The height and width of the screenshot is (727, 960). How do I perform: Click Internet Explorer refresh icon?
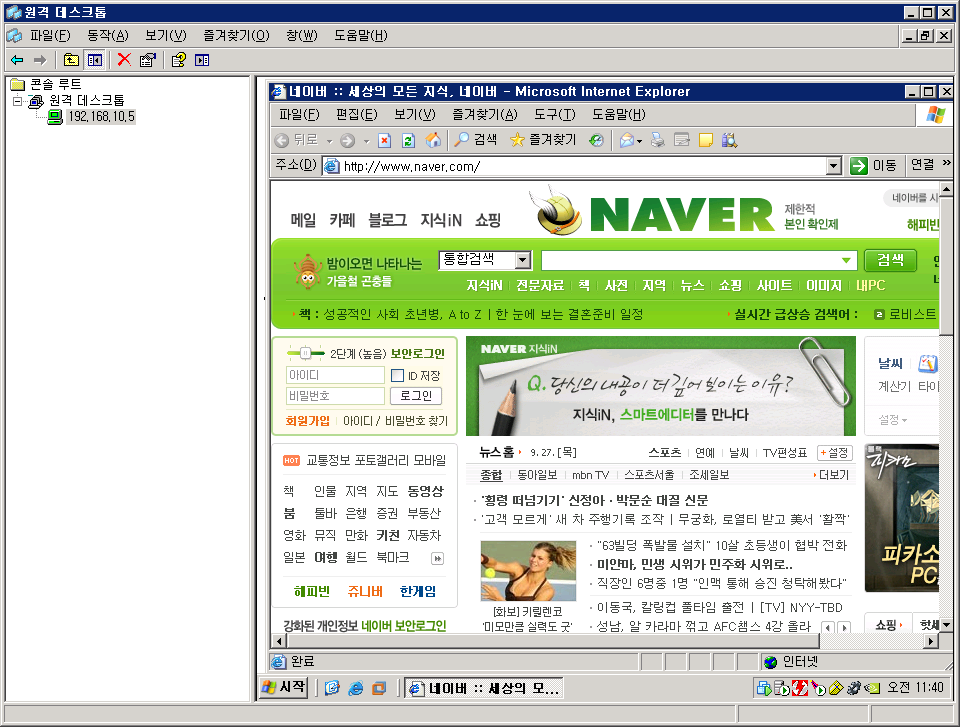point(408,141)
